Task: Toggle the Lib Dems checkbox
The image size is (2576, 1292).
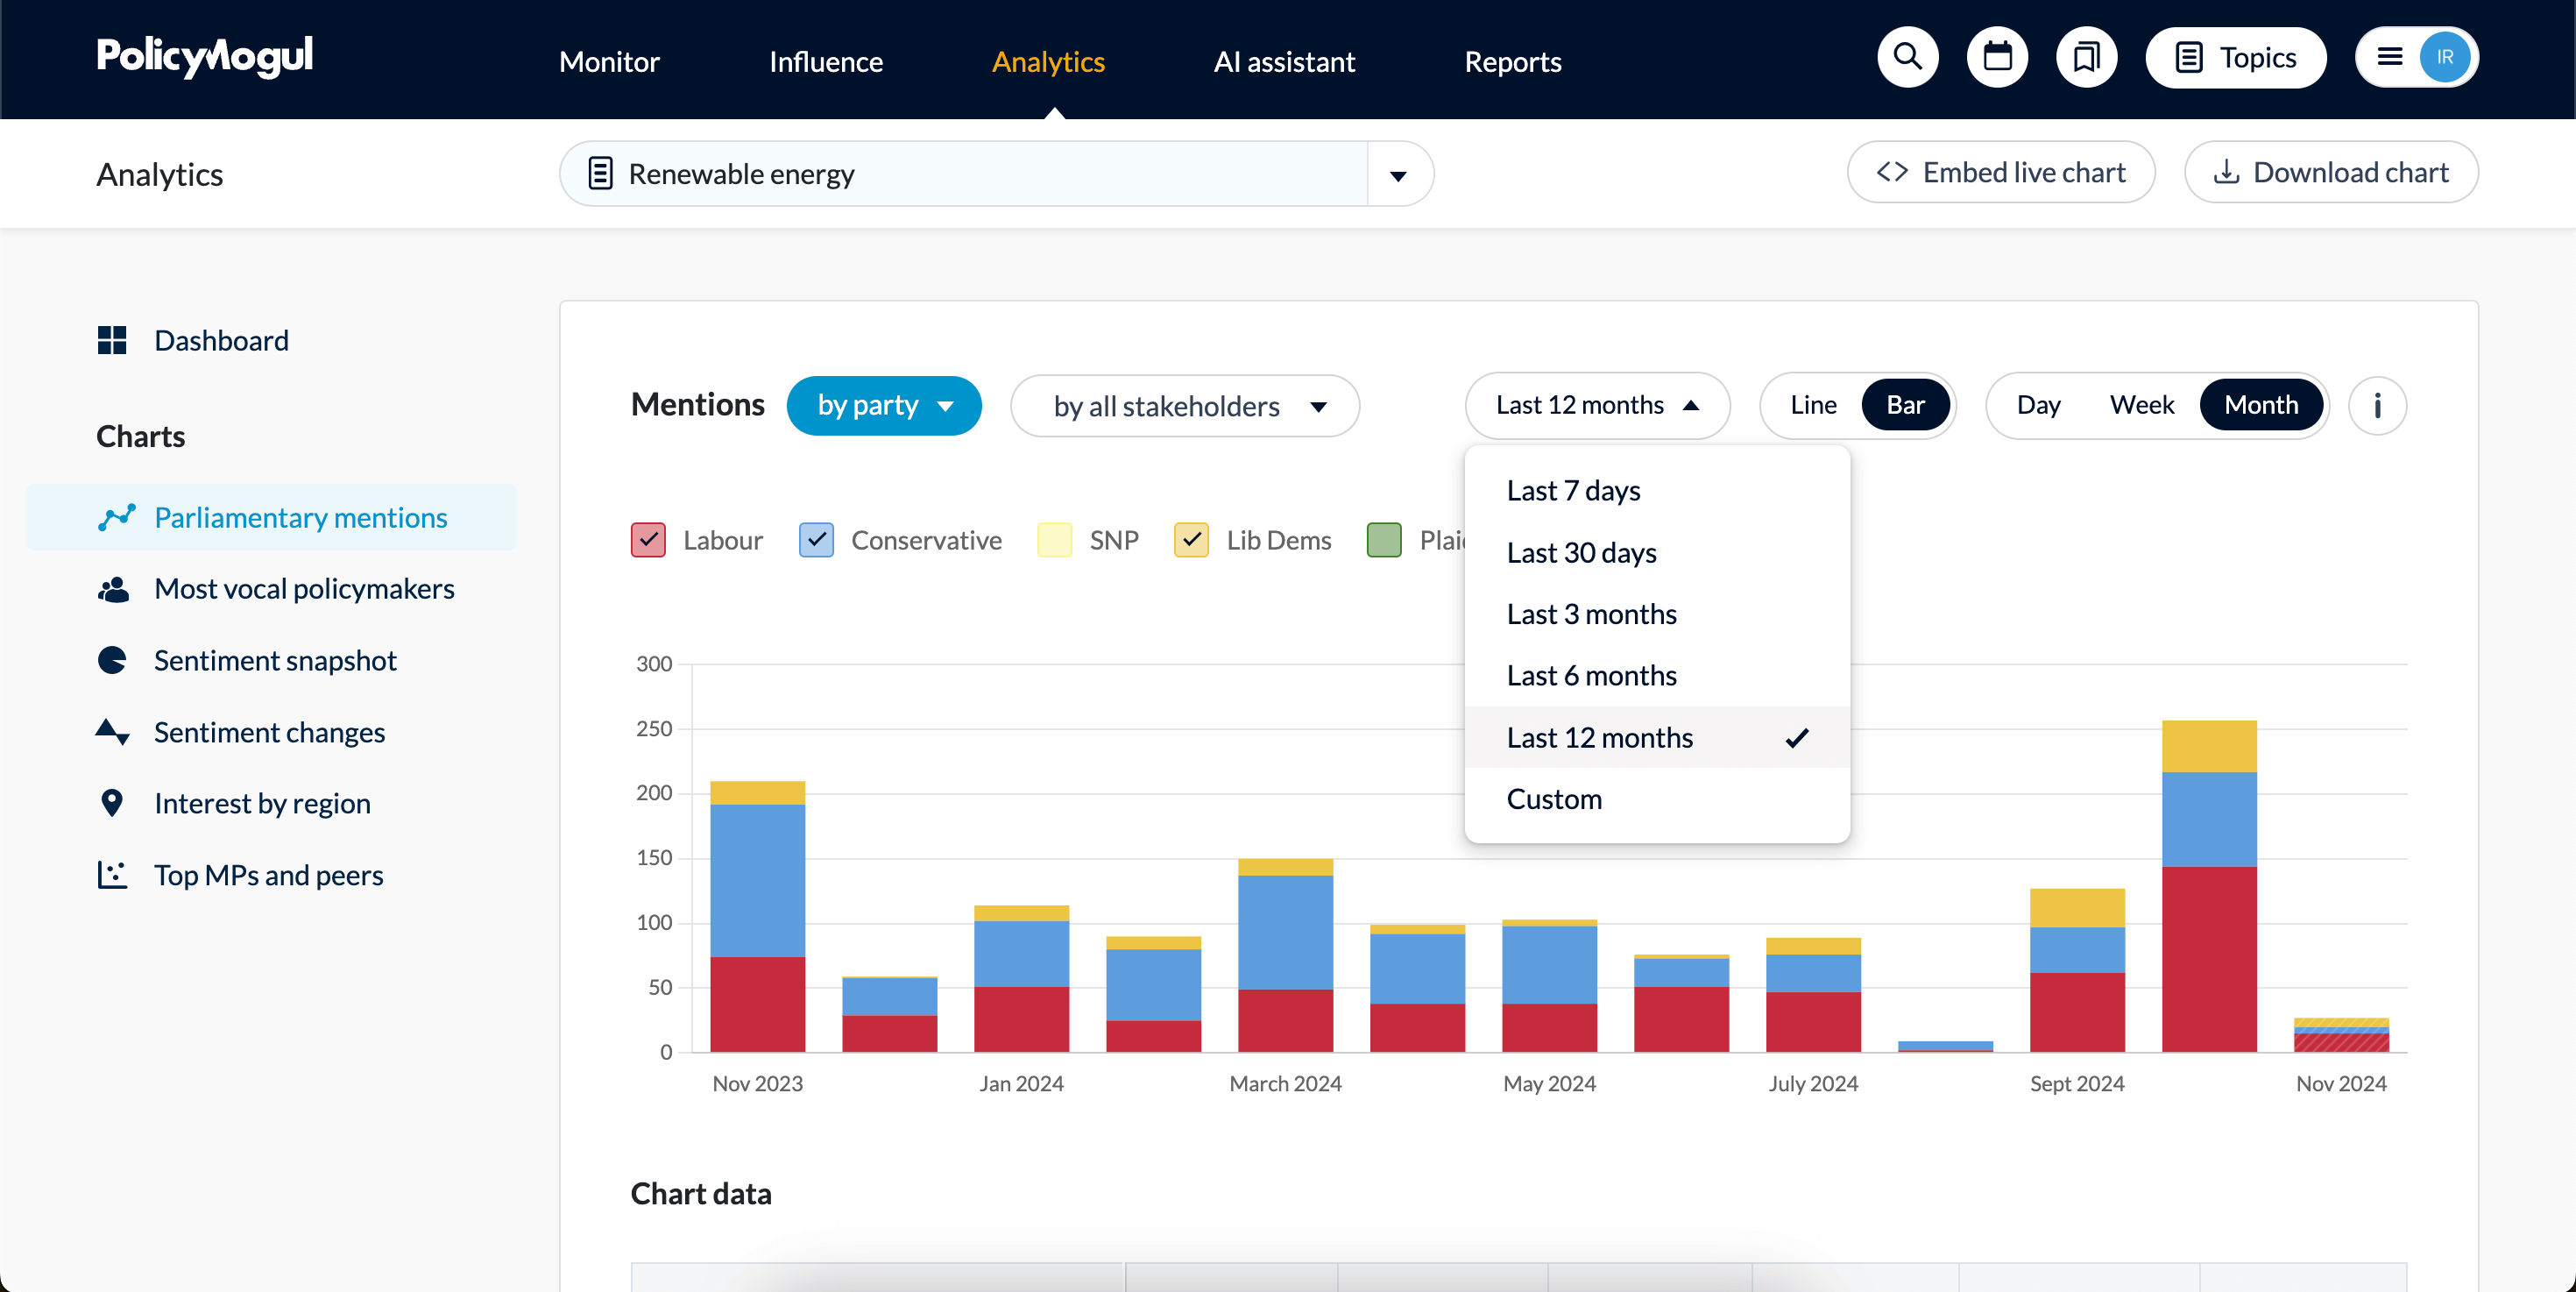Action: click(1191, 540)
